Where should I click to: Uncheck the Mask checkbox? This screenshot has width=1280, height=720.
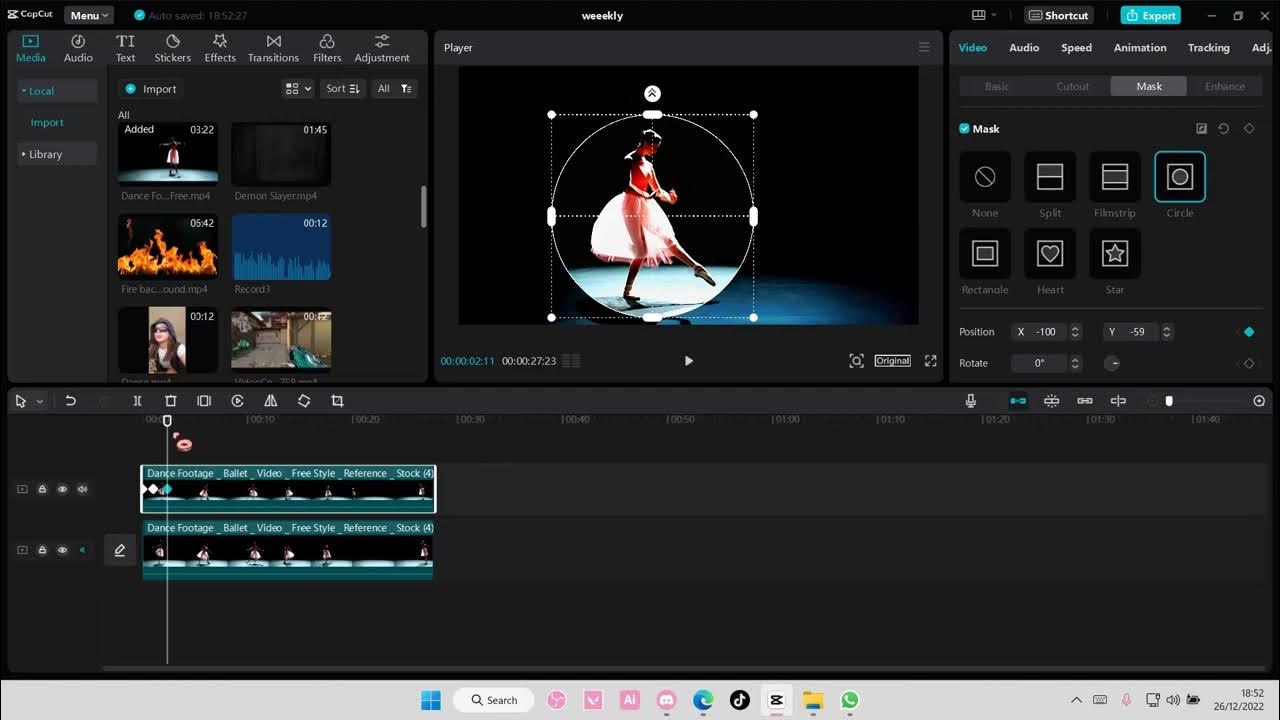pos(964,129)
